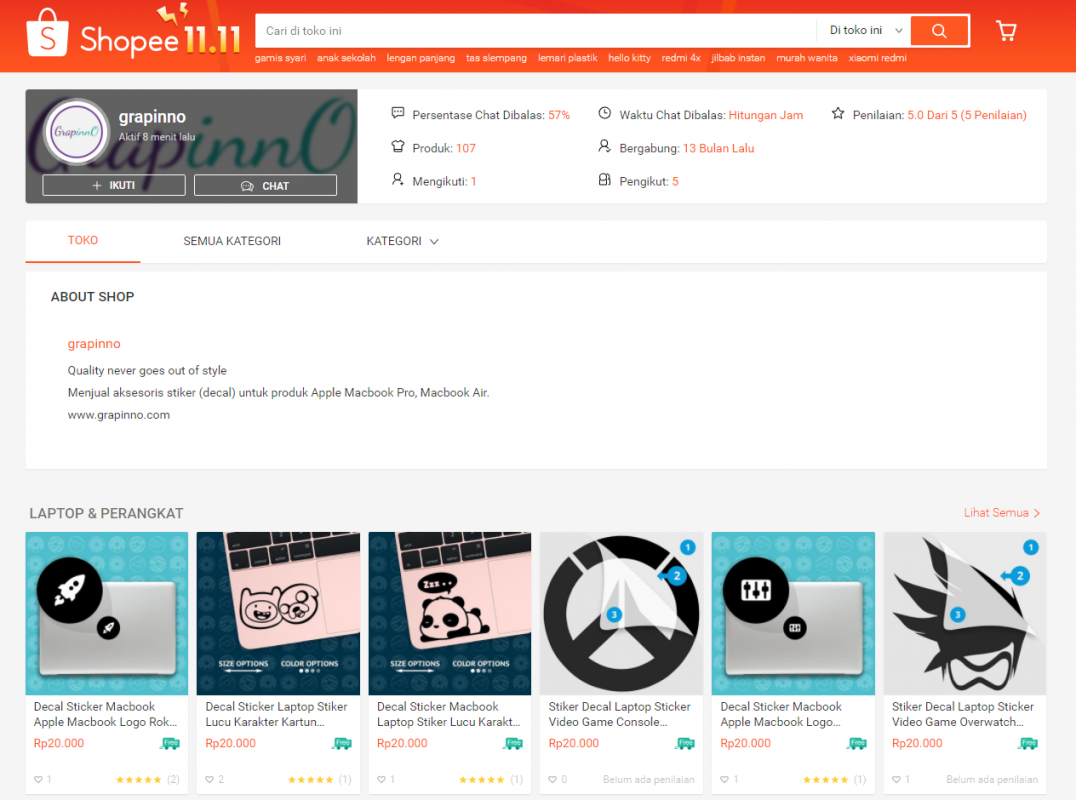
Task: Click the shirt icon beside Produk
Action: pyautogui.click(x=397, y=146)
